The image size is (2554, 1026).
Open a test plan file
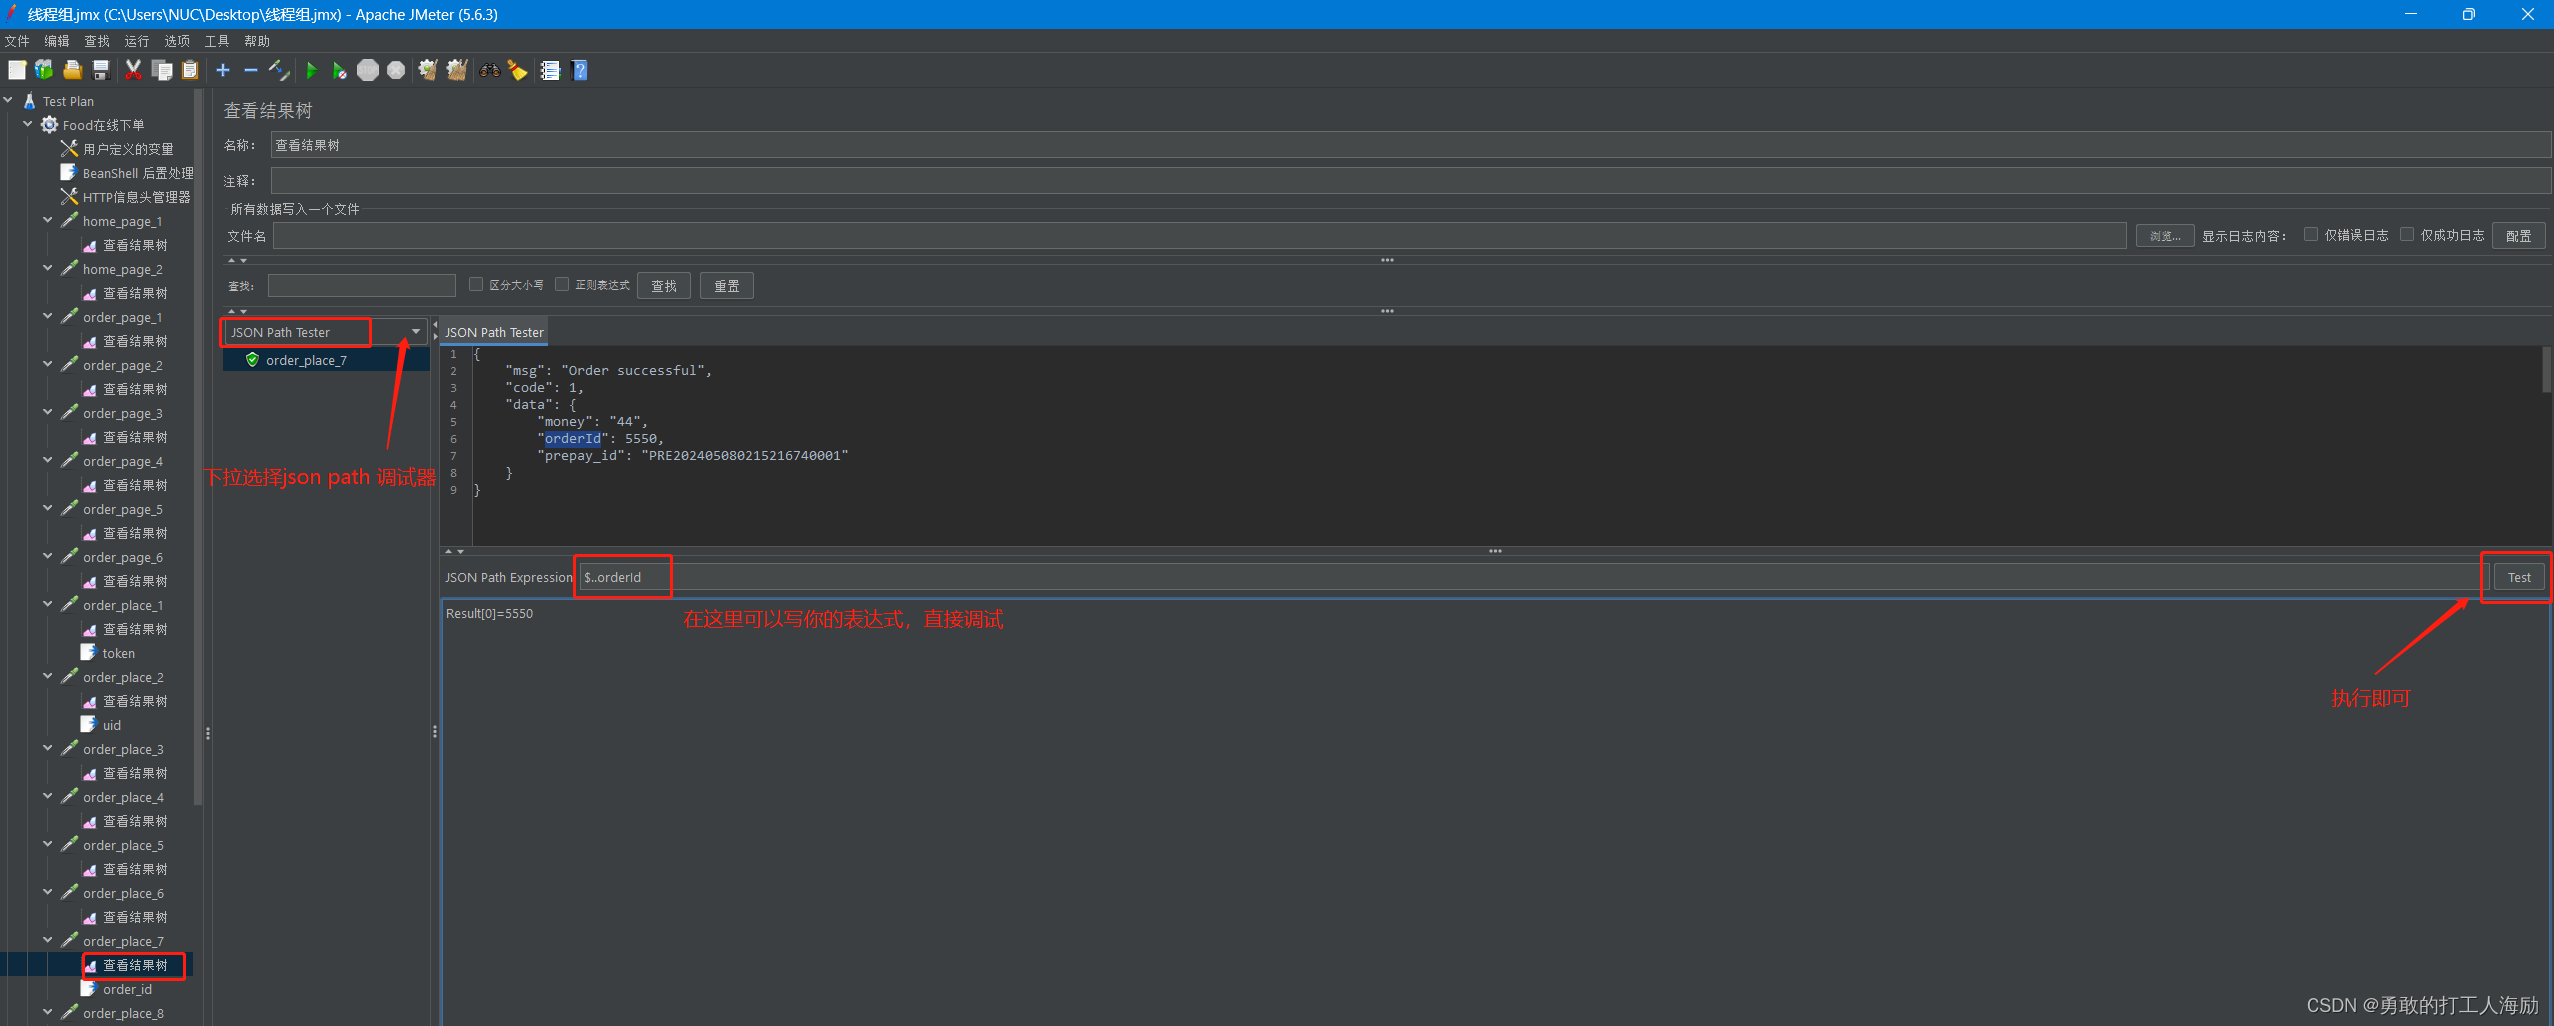click(x=72, y=70)
